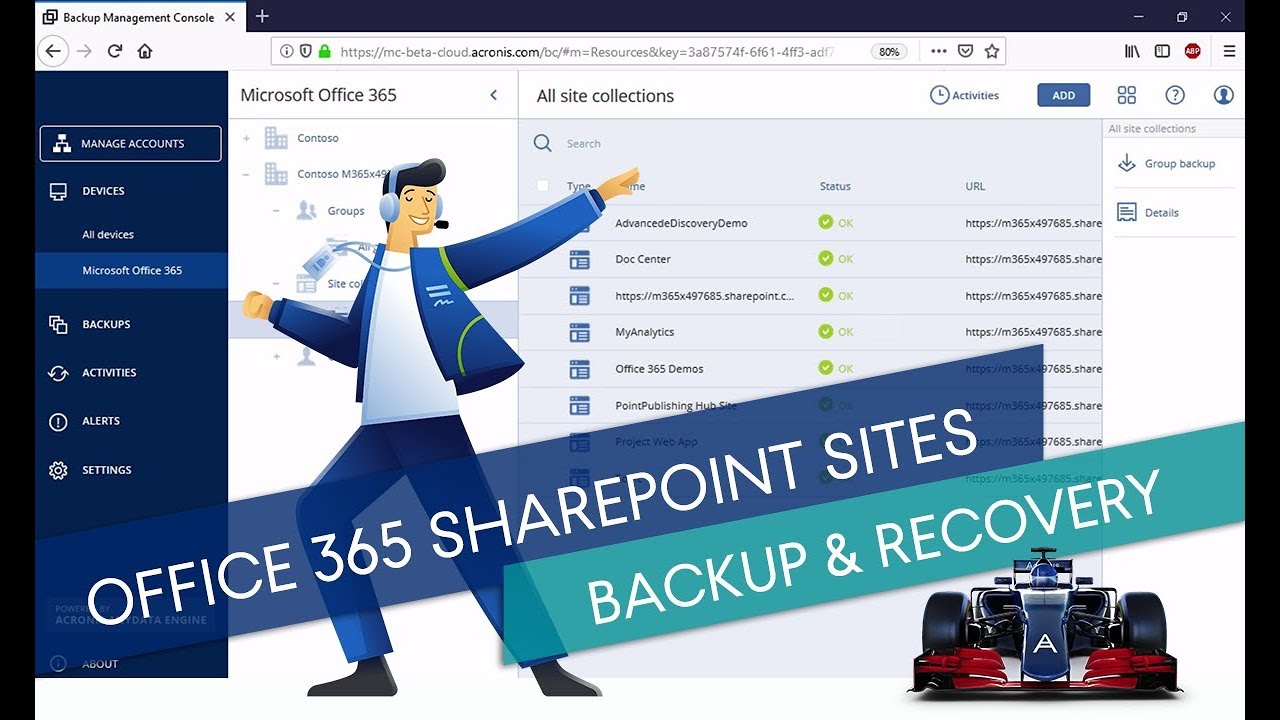The image size is (1280, 720).
Task: Toggle the browser sidebar icon
Action: point(1162,51)
